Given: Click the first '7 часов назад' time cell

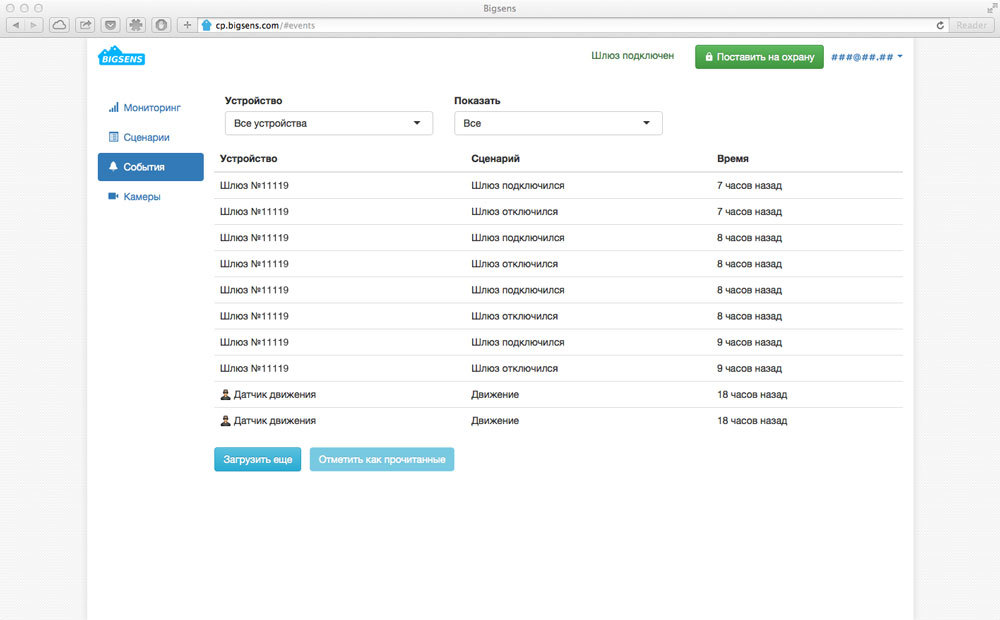Looking at the screenshot, I should coord(749,185).
